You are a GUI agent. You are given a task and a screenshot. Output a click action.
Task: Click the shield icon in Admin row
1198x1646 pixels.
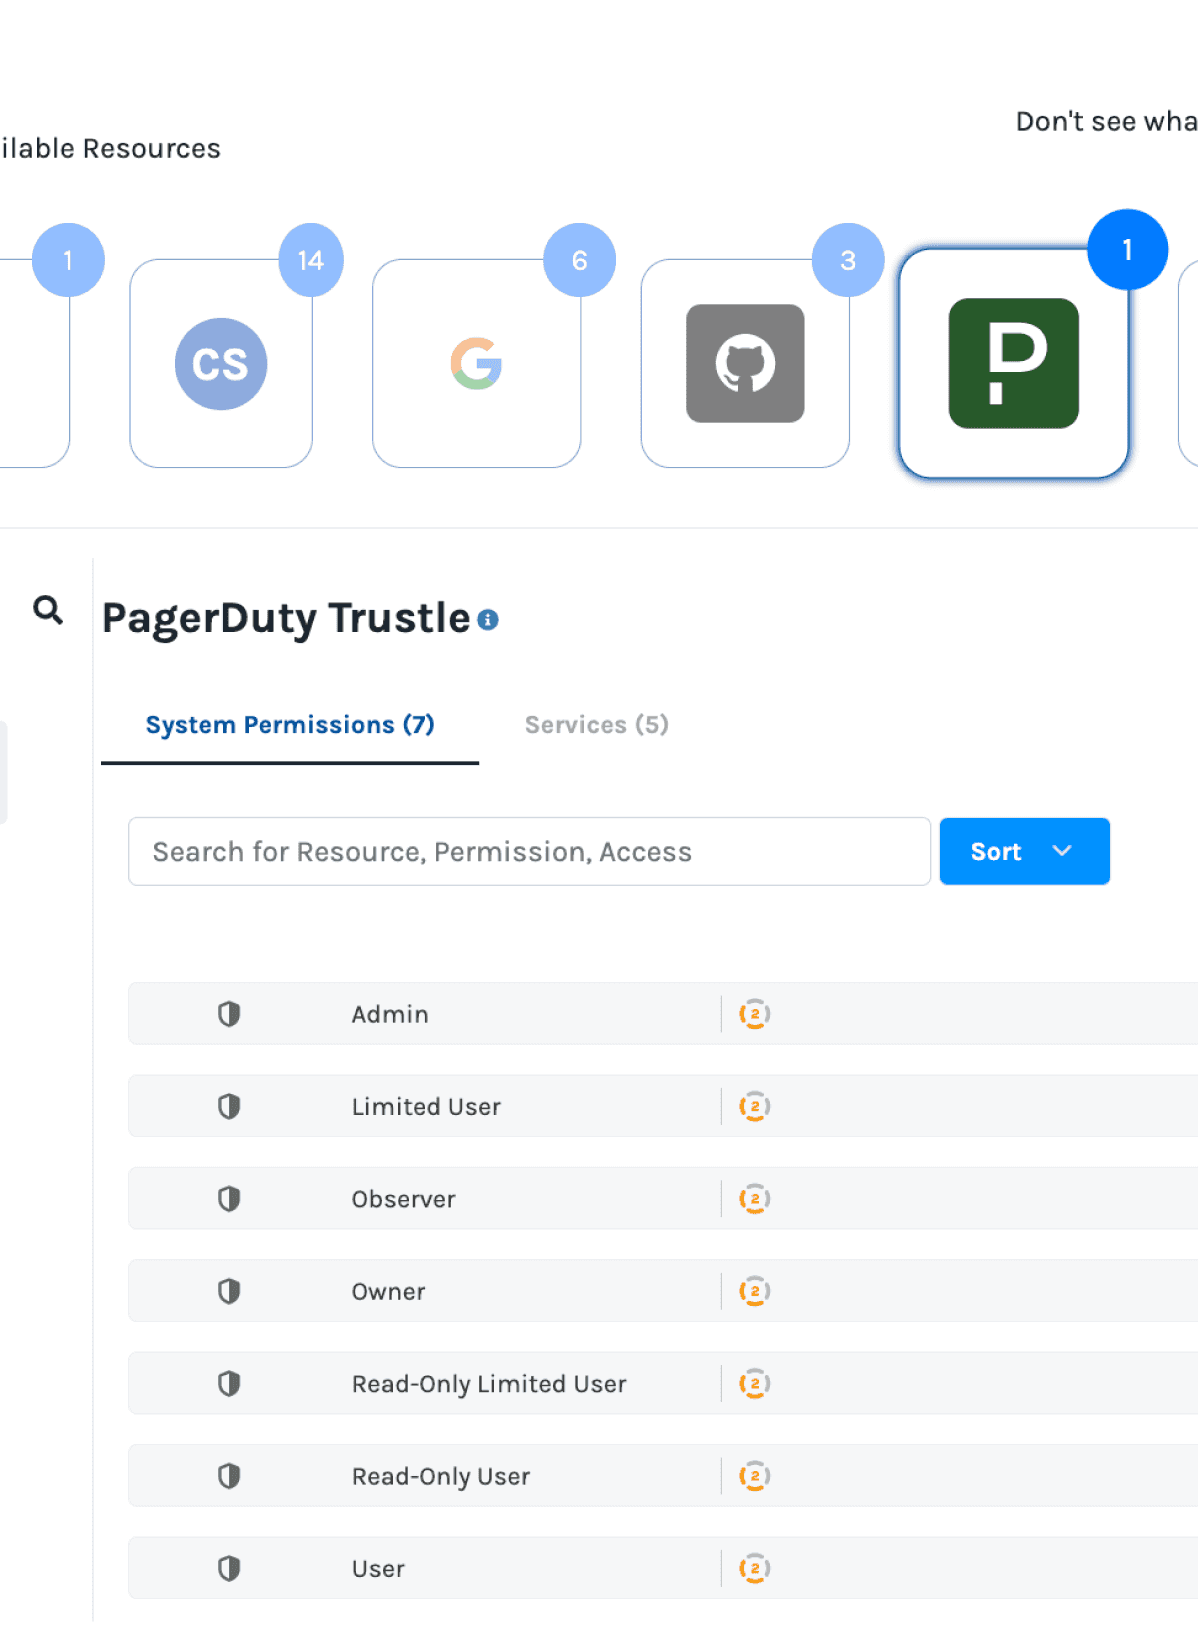coord(229,1014)
